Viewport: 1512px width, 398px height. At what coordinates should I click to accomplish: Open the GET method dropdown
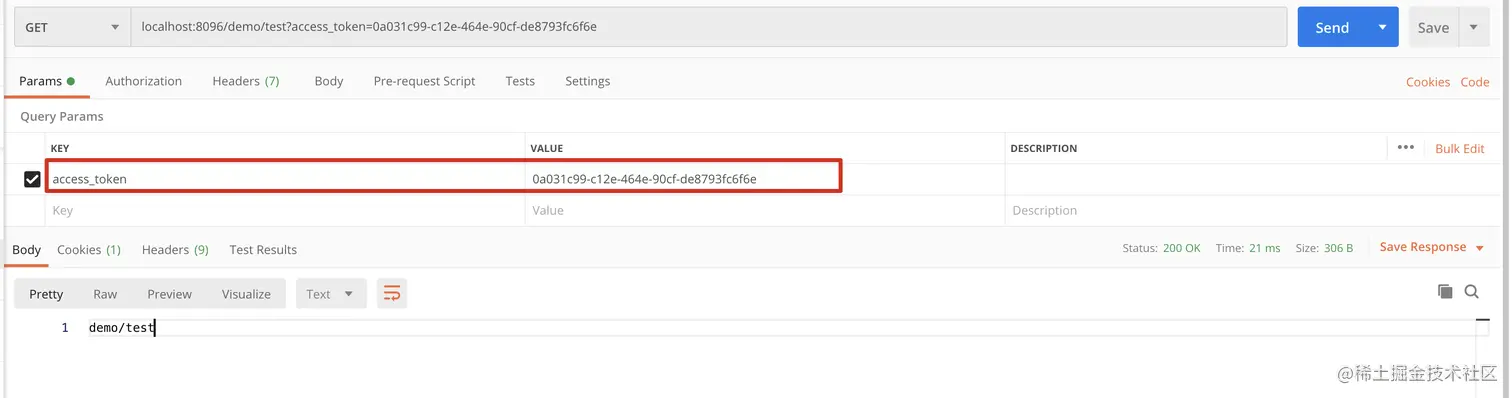(72, 27)
